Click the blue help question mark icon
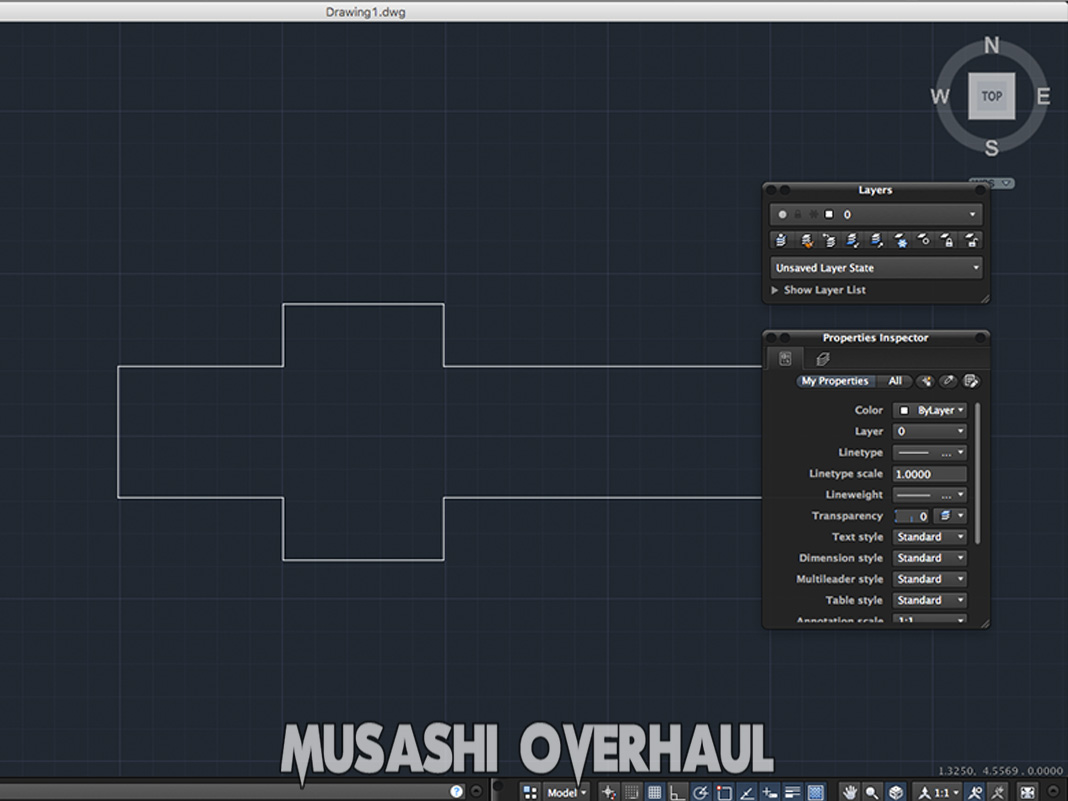Screen dimensions: 1068x801 click(x=456, y=791)
